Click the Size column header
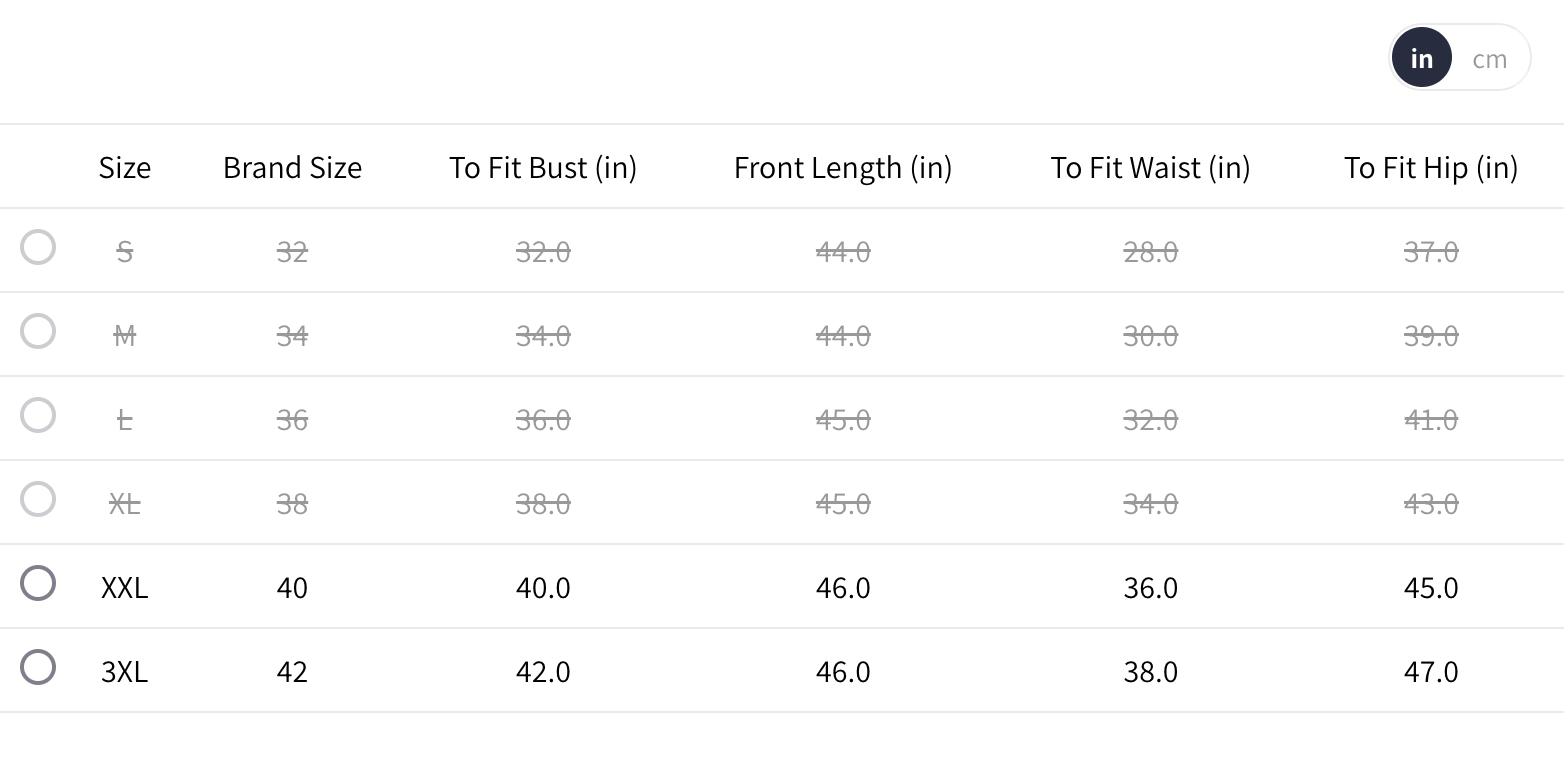The width and height of the screenshot is (1564, 770). click(x=124, y=167)
